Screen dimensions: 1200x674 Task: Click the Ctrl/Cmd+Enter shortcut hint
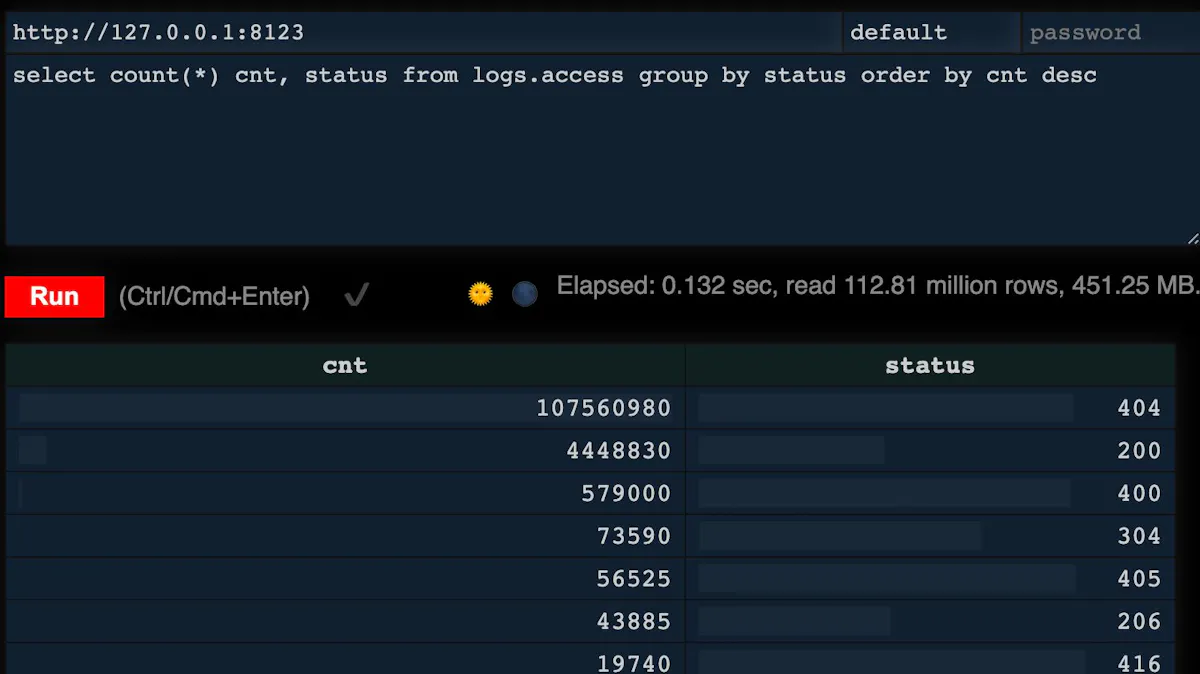[x=213, y=296]
